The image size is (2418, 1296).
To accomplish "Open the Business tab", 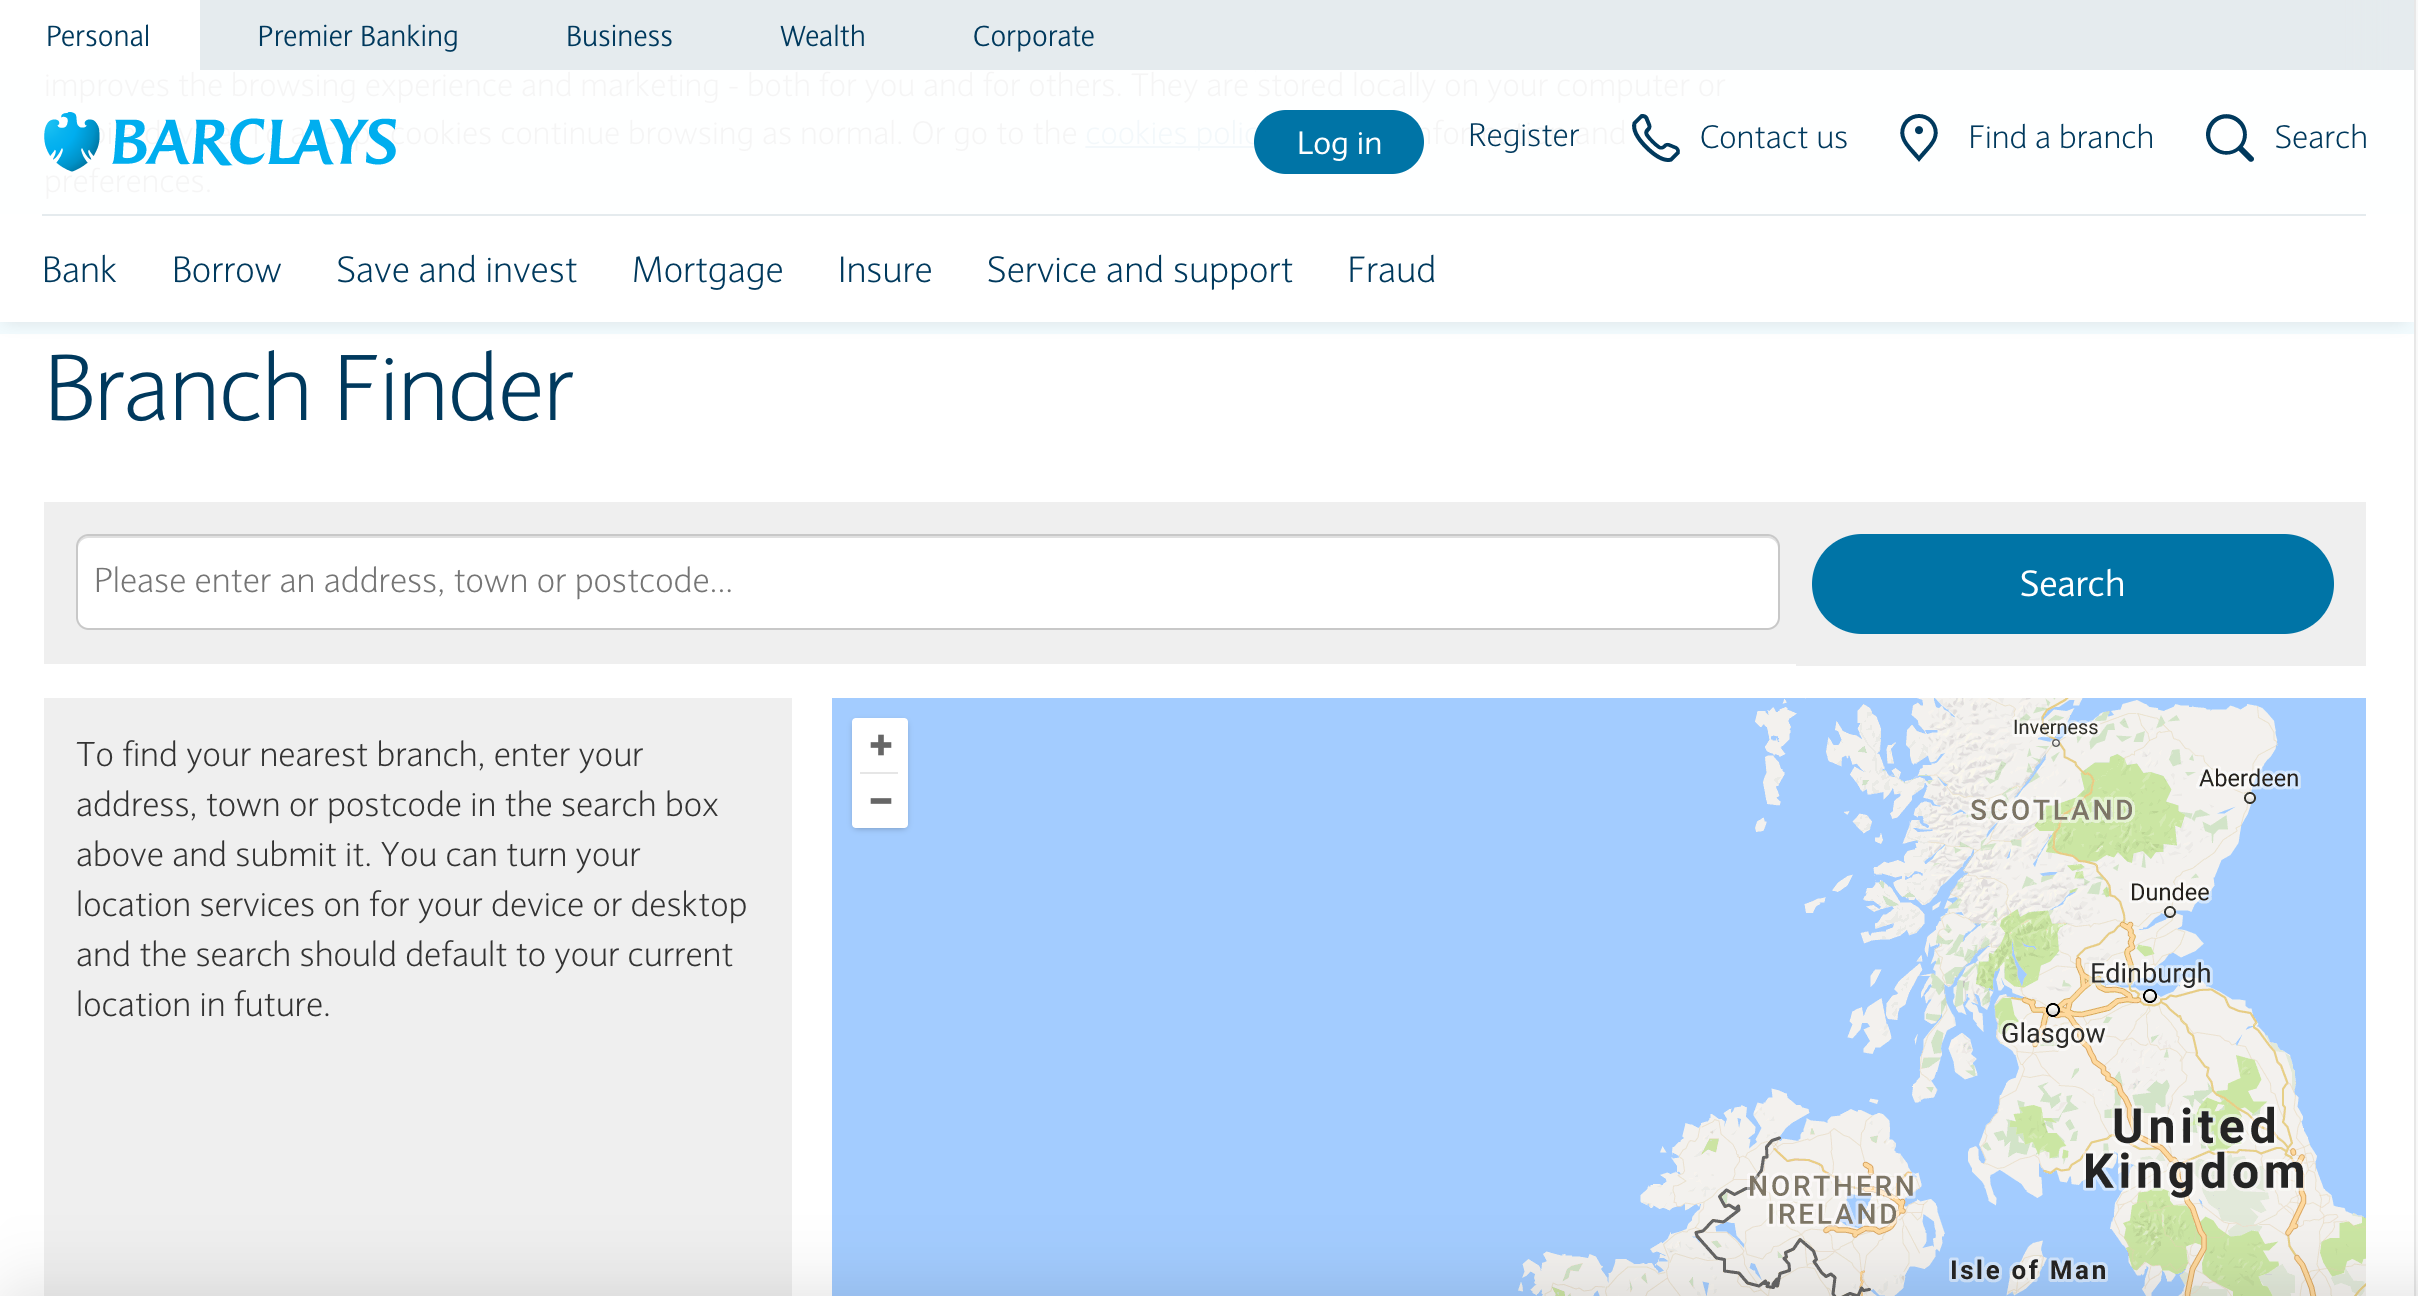I will 619,36.
